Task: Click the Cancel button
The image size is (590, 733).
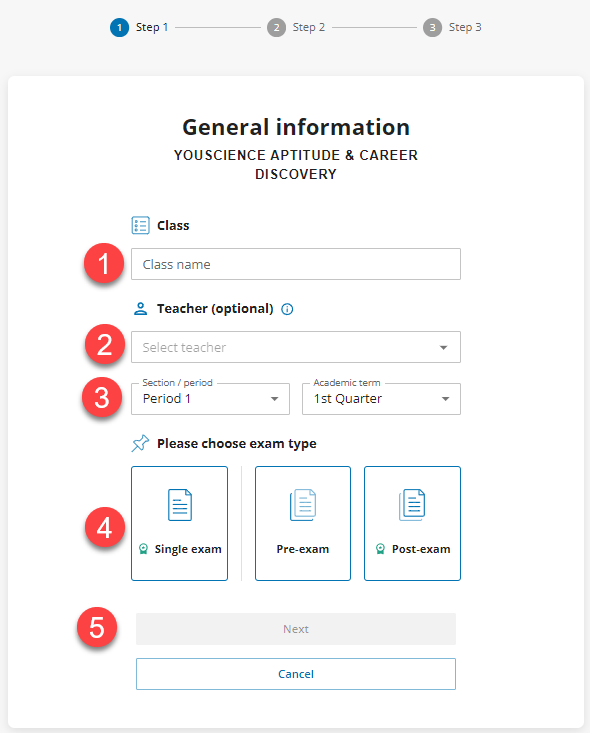Action: [x=296, y=674]
